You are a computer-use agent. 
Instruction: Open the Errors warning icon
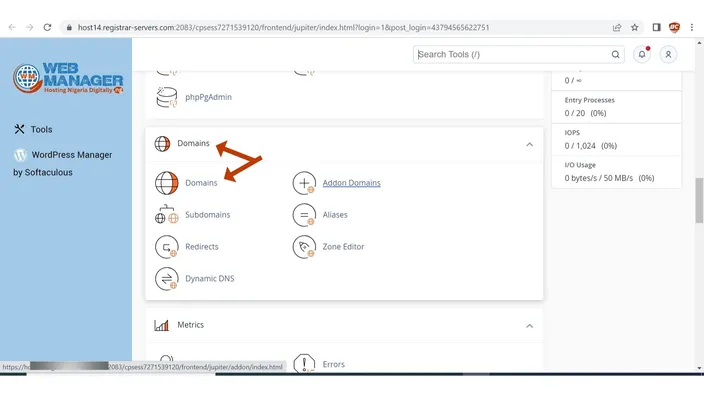pyautogui.click(x=304, y=363)
